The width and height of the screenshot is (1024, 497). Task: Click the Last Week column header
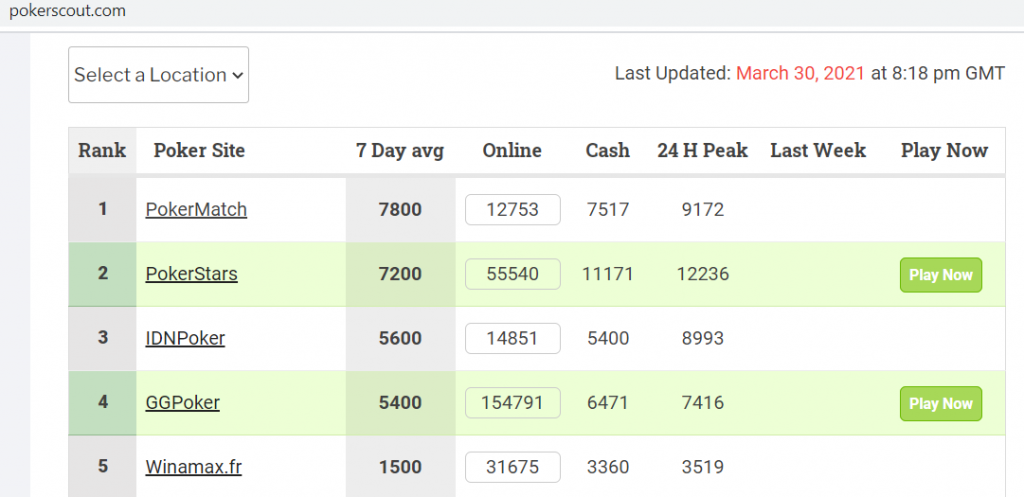(818, 151)
